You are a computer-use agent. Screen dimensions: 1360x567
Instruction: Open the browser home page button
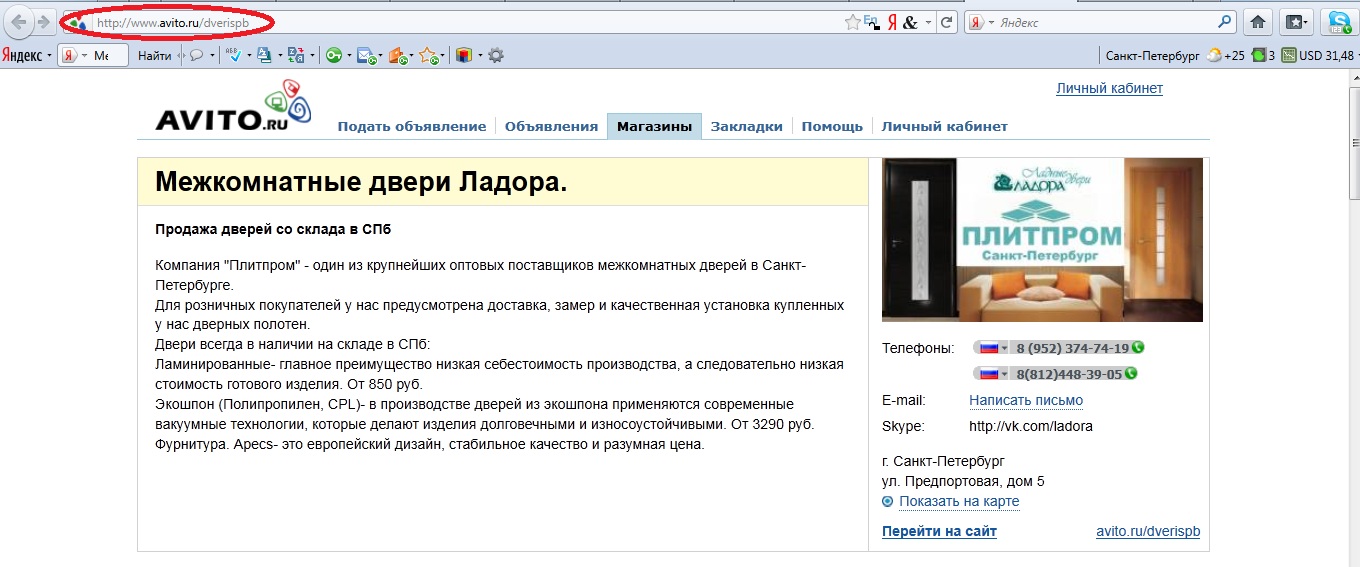[1258, 22]
